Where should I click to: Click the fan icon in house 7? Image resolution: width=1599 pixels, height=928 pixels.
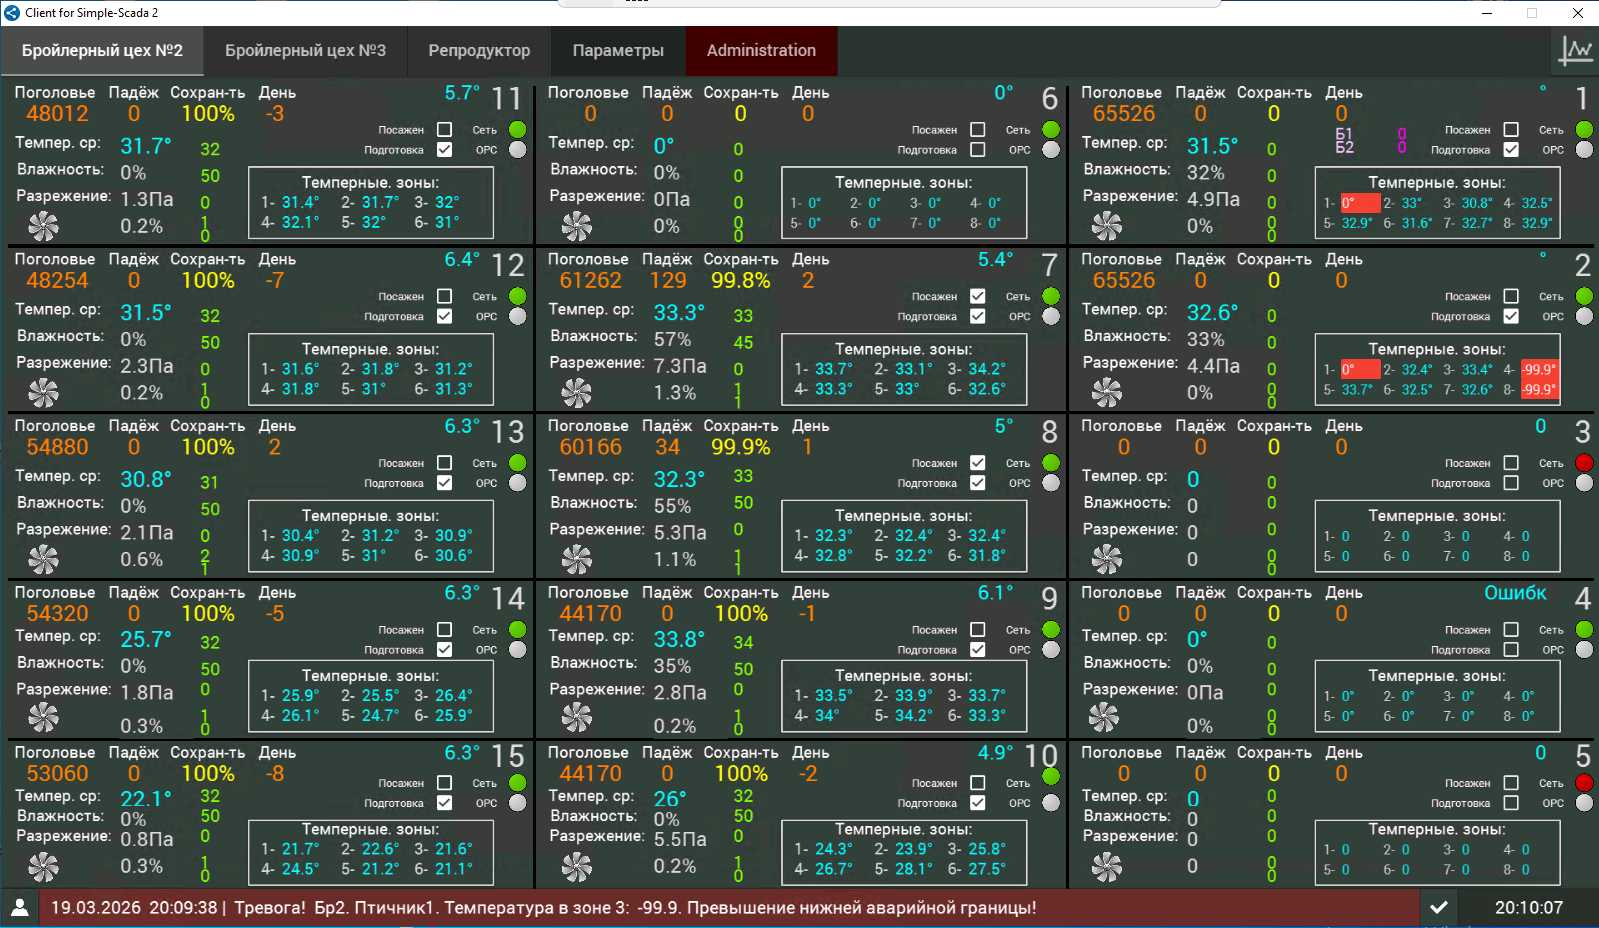coord(576,393)
